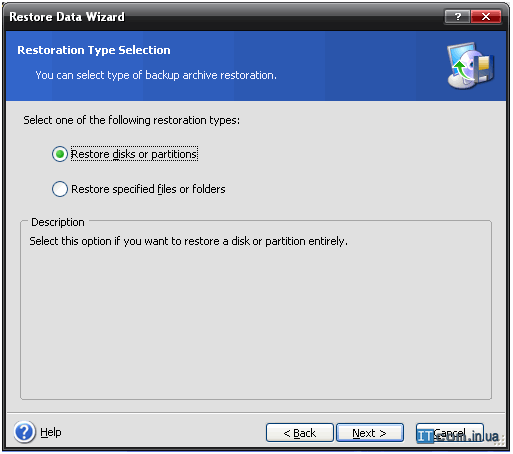The height and width of the screenshot is (454, 513).
Task: Click 'You can select type of backup' subtitle
Action: point(156,75)
